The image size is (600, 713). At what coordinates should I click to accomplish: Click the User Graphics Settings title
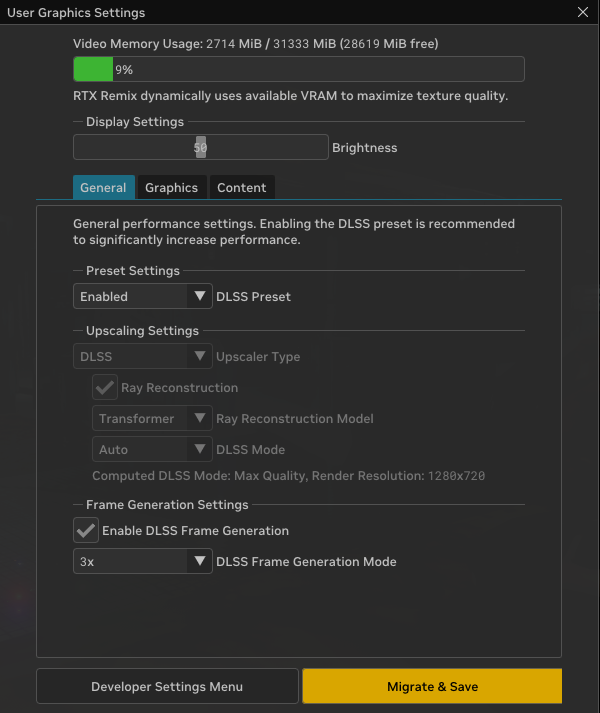click(x=76, y=13)
